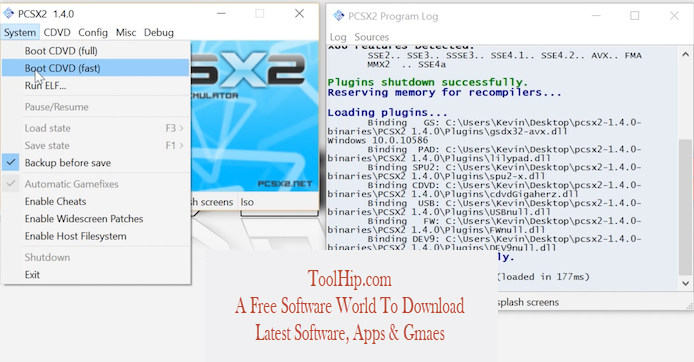Open the Sources menu in Program Log
The height and width of the screenshot is (362, 694).
[x=371, y=37]
